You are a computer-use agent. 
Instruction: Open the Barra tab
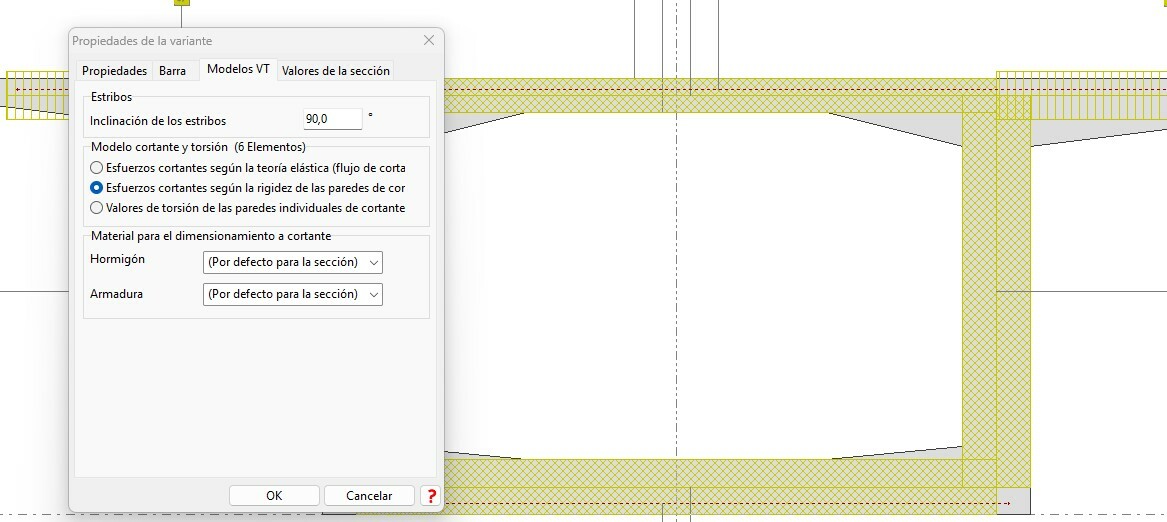click(172, 71)
